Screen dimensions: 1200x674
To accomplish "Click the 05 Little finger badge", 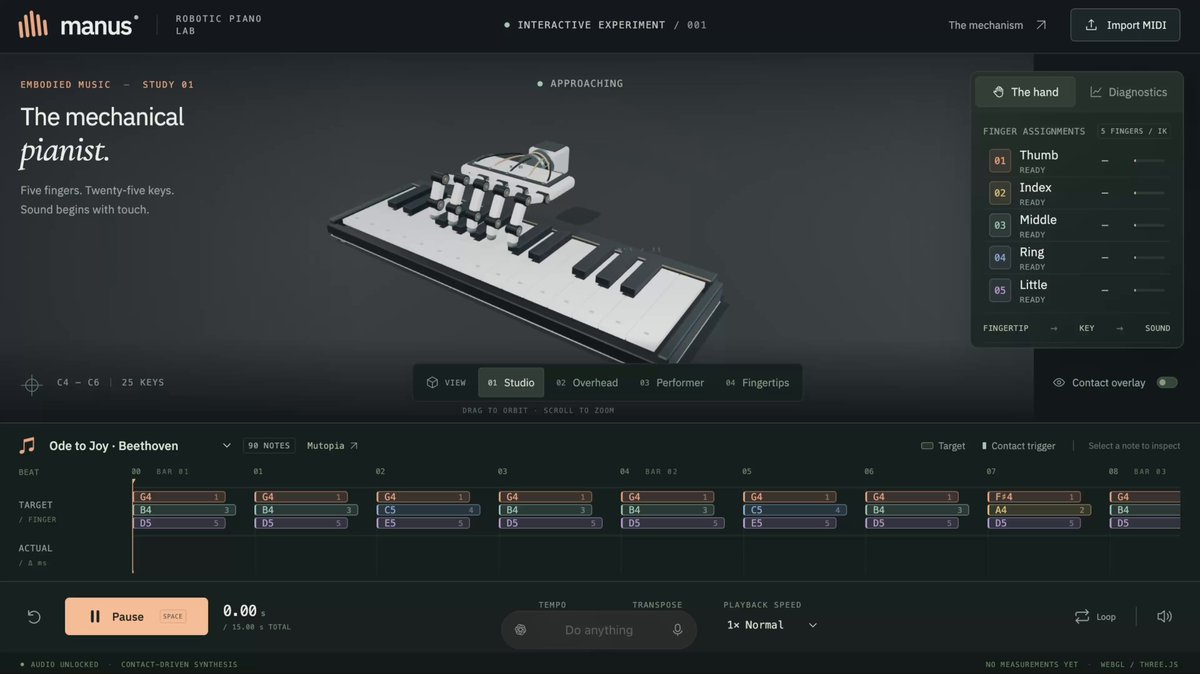I will [1000, 290].
